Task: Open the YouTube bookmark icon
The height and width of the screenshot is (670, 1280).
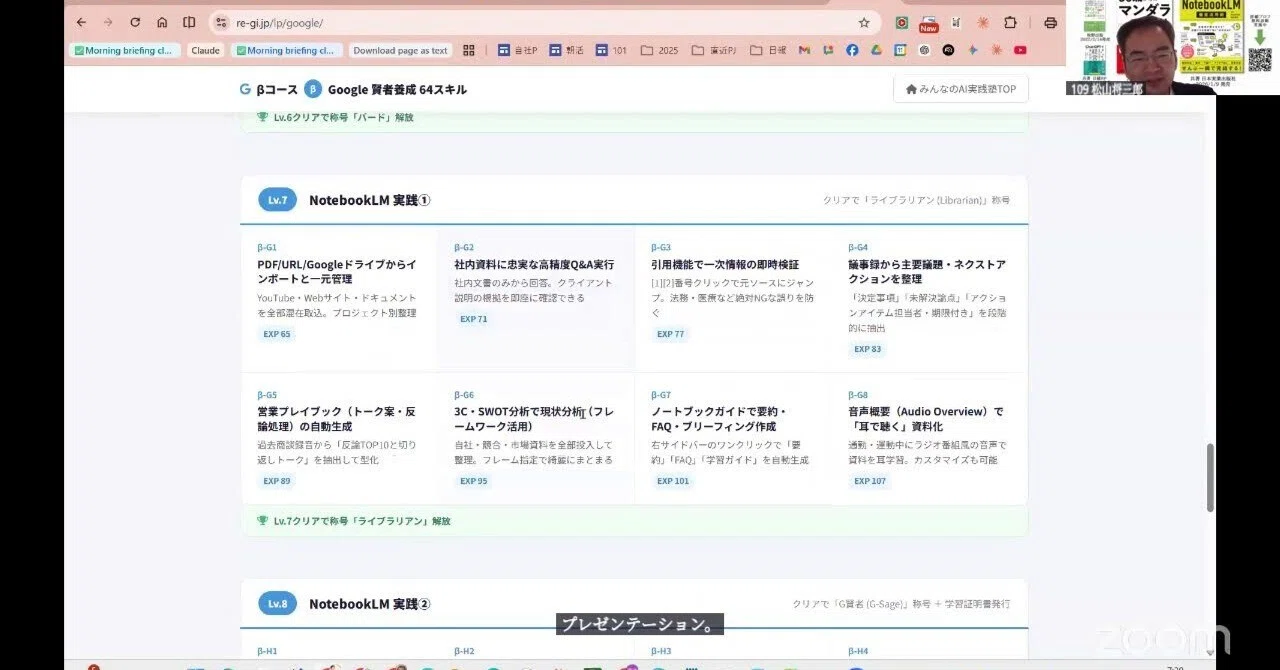Action: 1020,50
